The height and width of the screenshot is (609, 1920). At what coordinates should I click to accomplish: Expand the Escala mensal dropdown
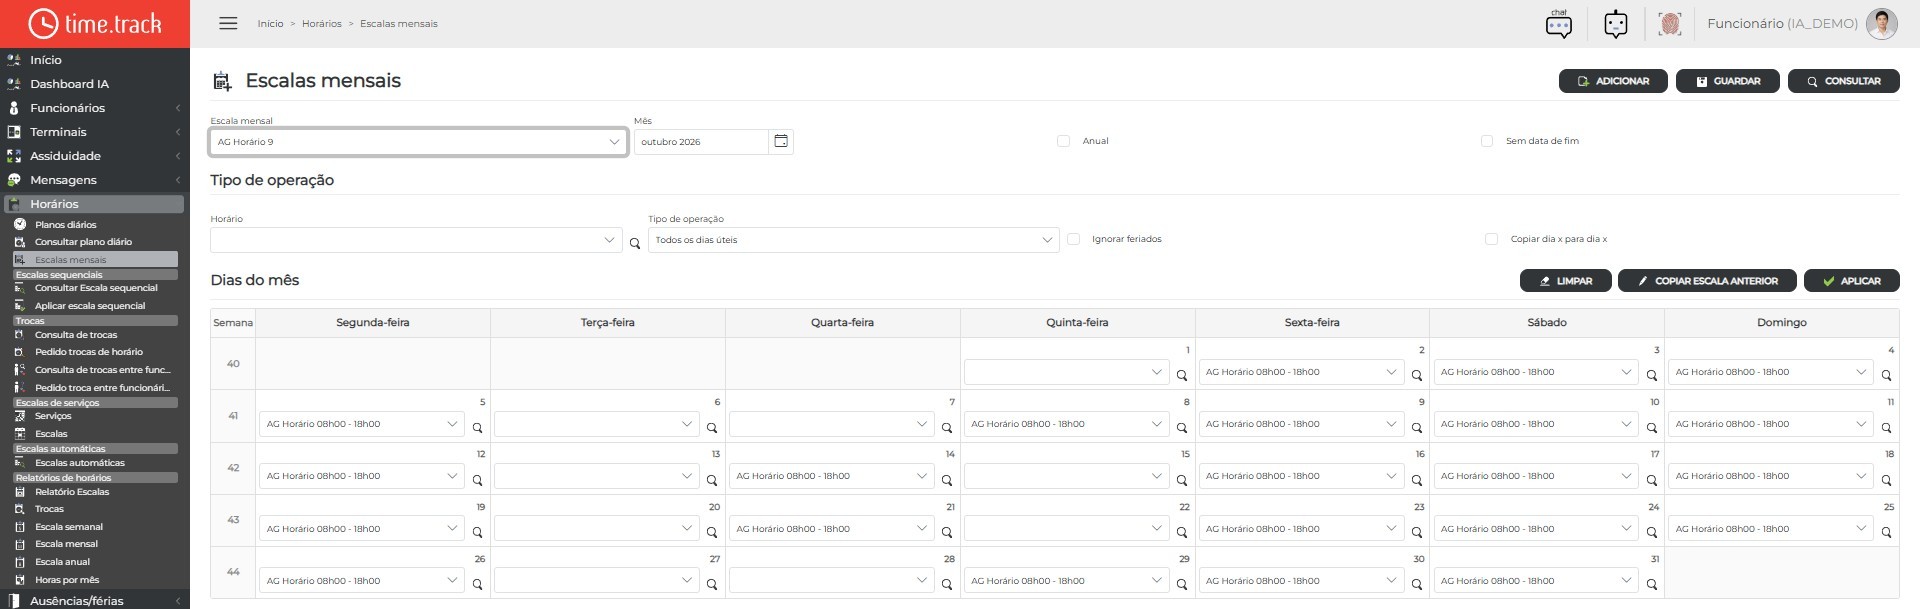(418, 142)
